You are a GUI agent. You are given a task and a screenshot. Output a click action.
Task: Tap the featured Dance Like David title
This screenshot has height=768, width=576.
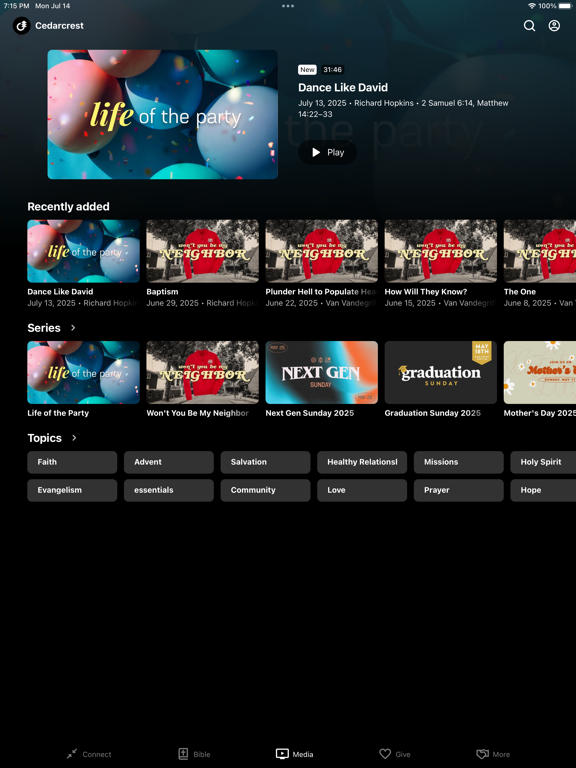[x=343, y=87]
